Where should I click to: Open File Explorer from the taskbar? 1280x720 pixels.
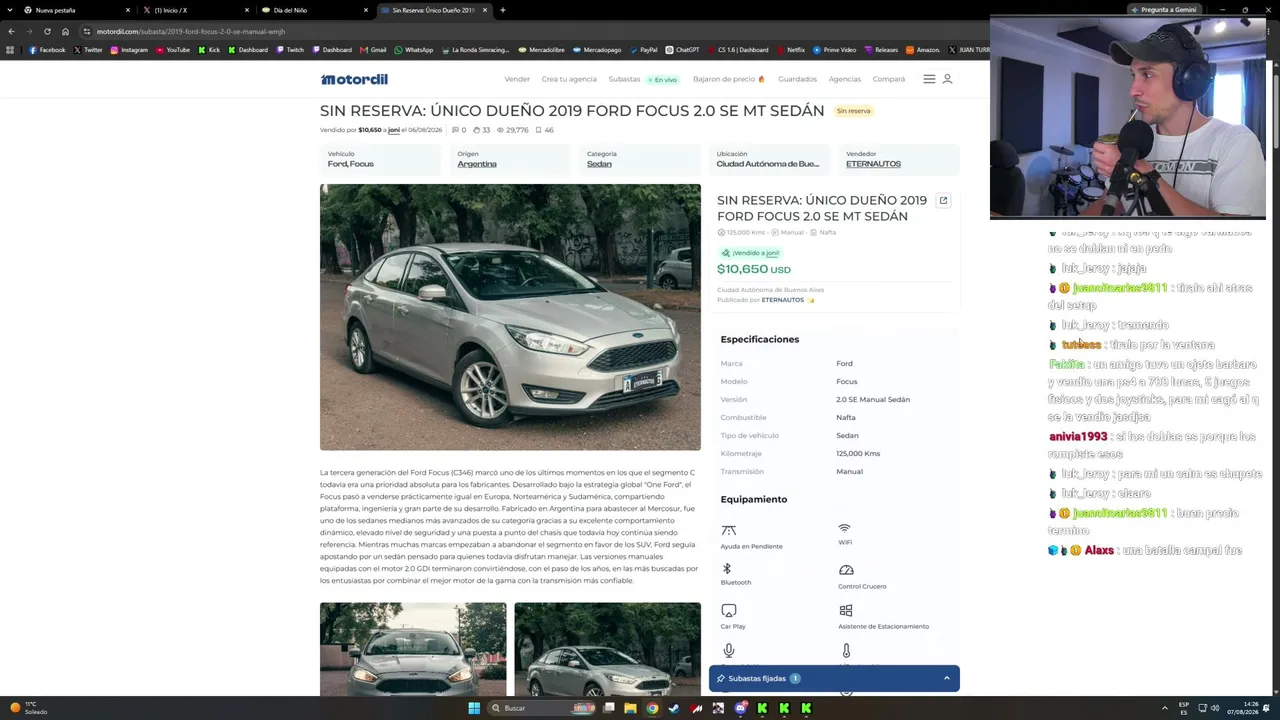click(630, 708)
